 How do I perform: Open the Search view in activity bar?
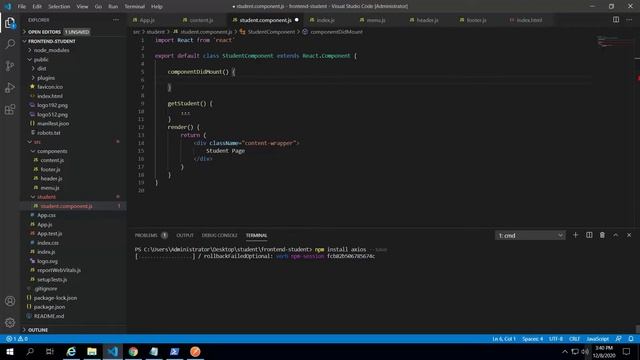pyautogui.click(x=10, y=44)
